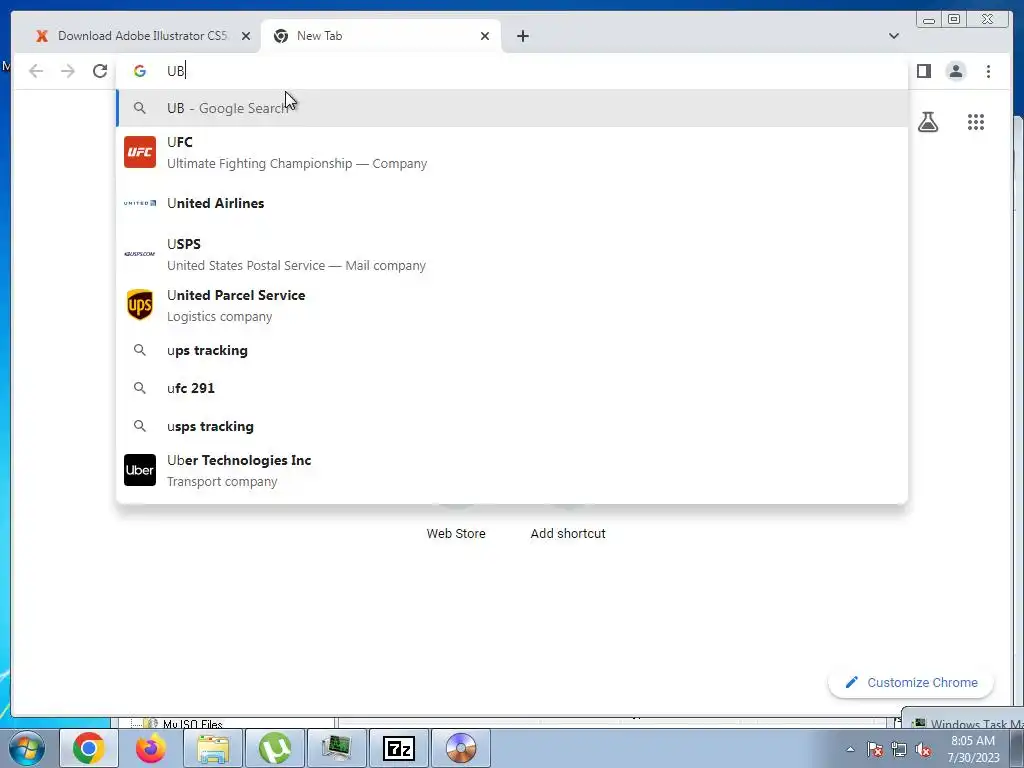Screen dimensions: 1024x768
Task: Reload the page with refresh icon
Action: pos(100,71)
